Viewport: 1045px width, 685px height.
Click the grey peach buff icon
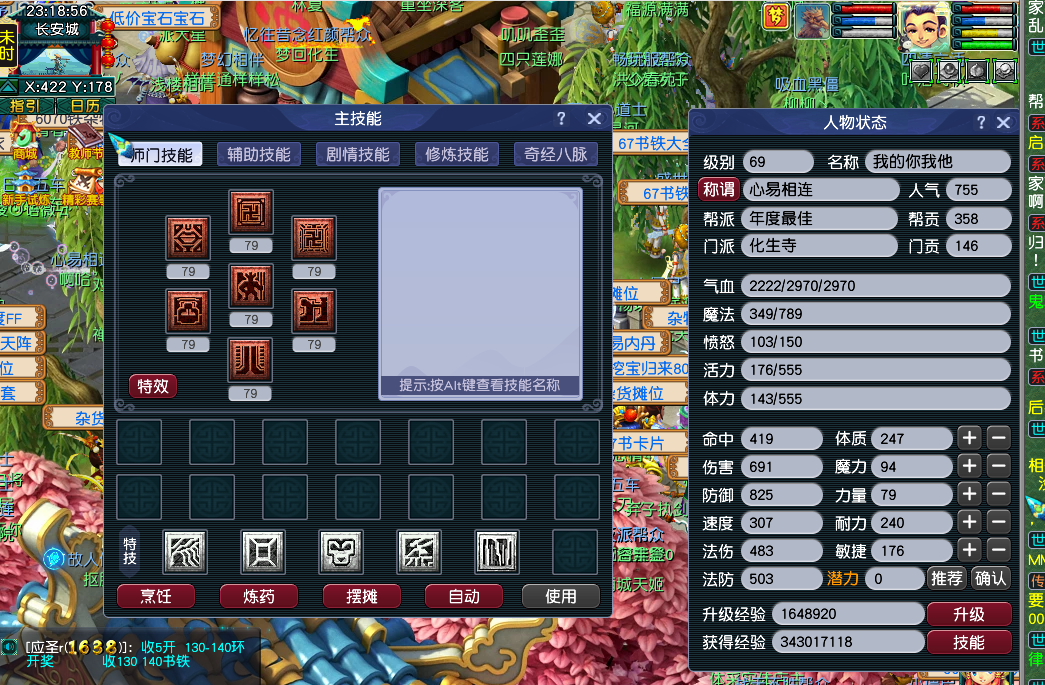tap(977, 71)
